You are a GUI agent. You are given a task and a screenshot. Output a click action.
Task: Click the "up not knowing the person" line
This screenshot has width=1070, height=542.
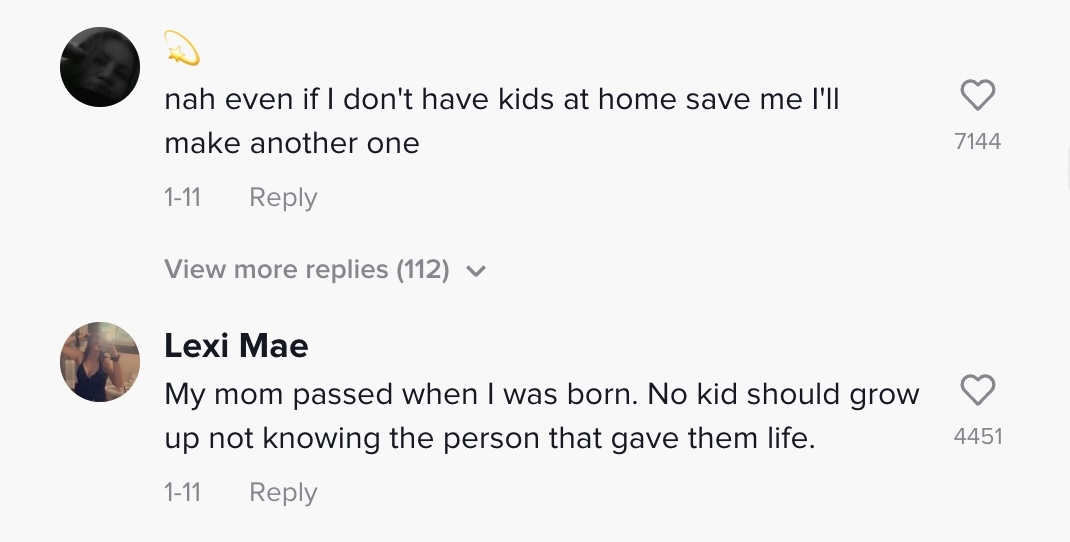[490, 438]
